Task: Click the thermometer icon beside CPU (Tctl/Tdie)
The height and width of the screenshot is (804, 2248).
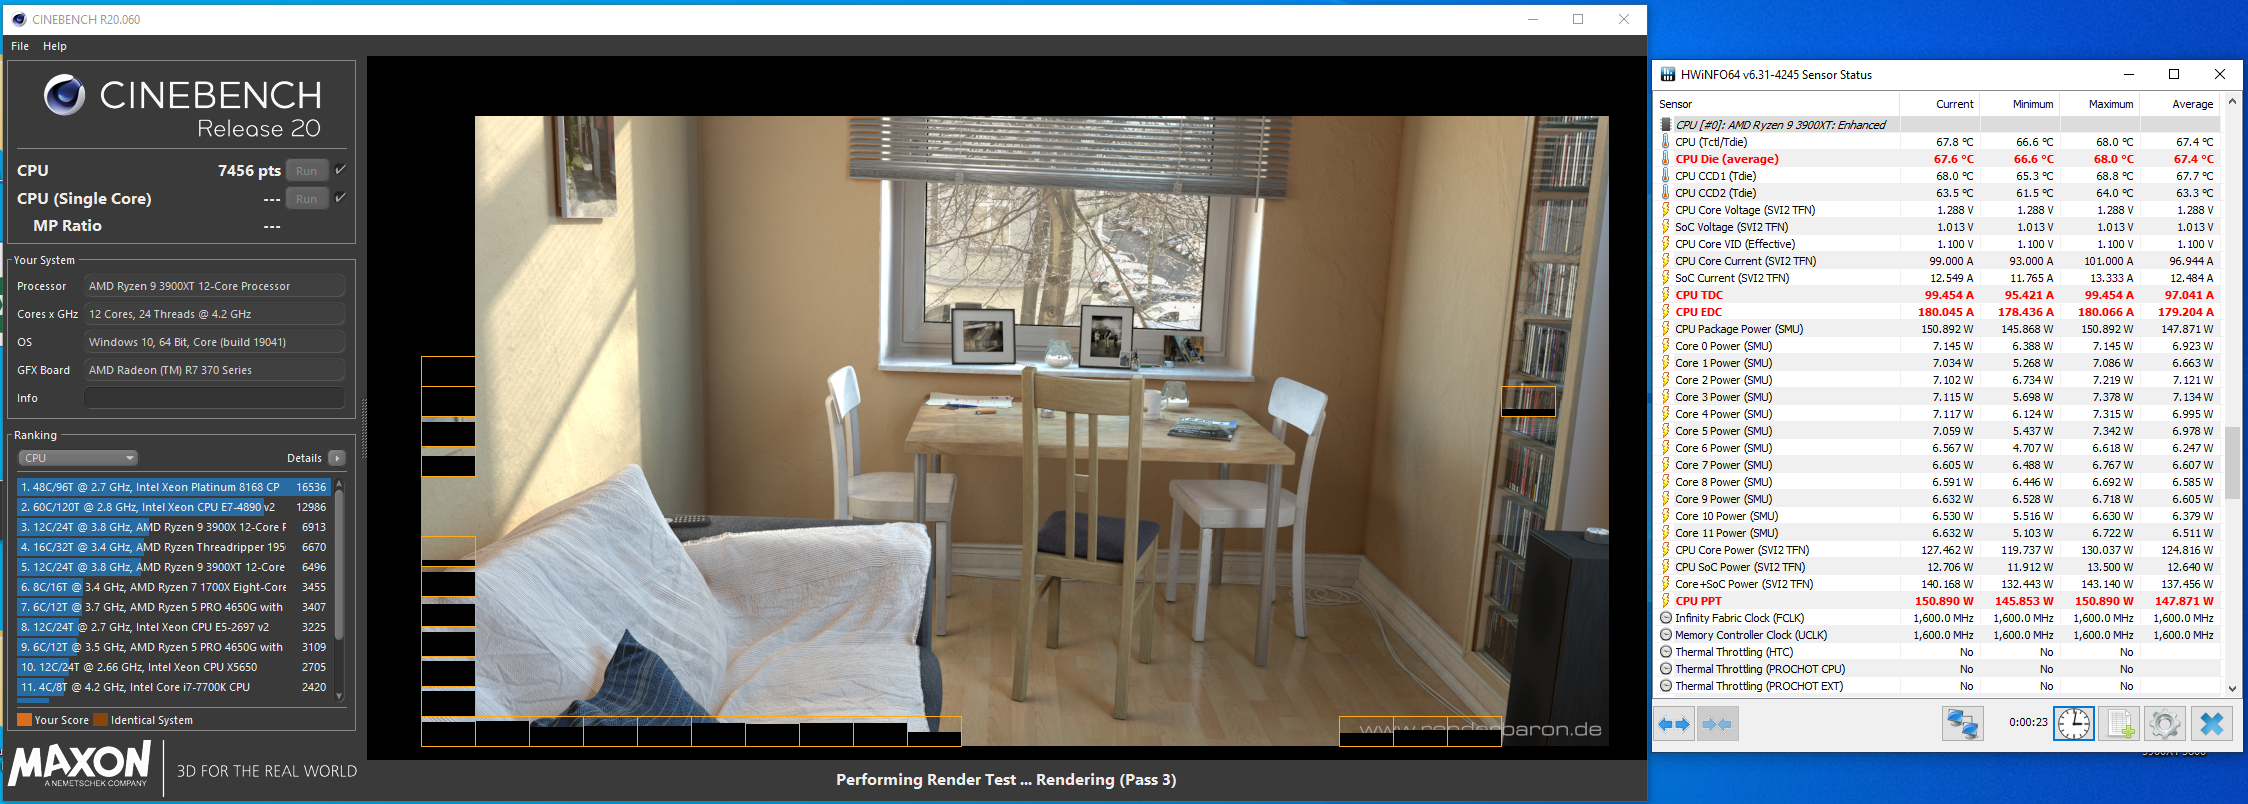Action: tap(1666, 142)
